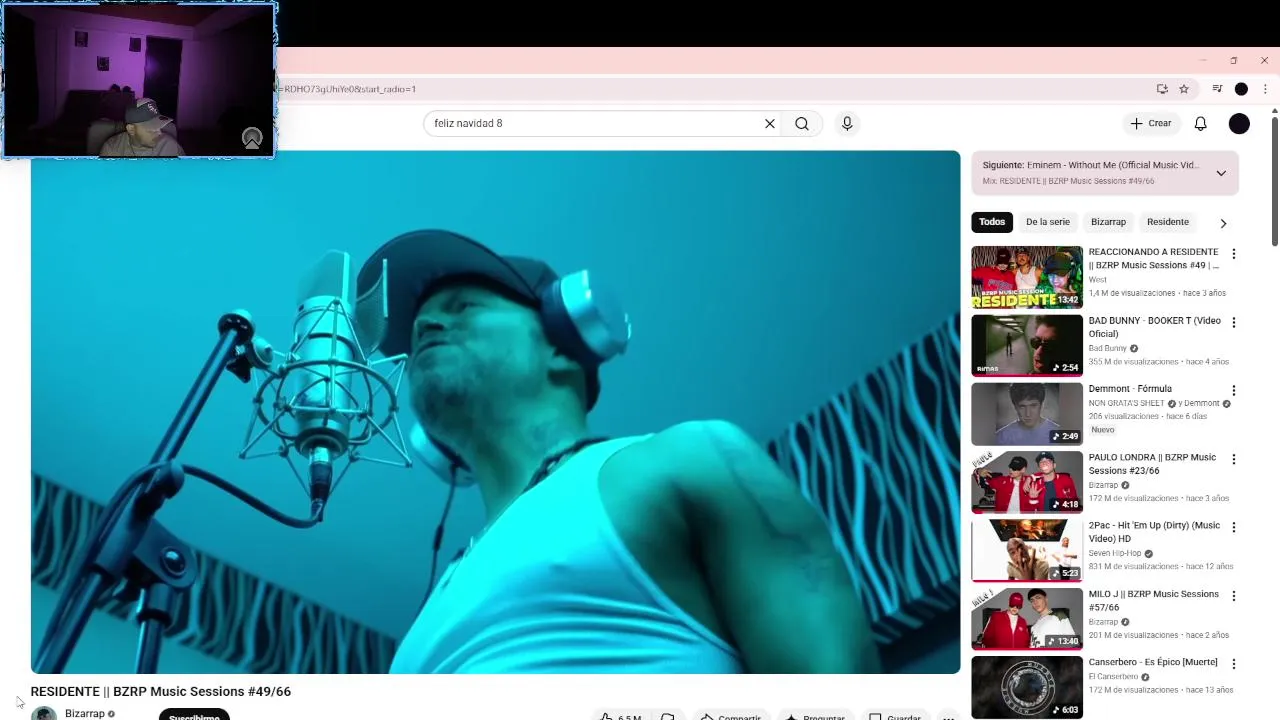The width and height of the screenshot is (1280, 720).
Task: Click title 'Canserbero - Es Épico [Muerte]'
Action: click(x=1153, y=662)
